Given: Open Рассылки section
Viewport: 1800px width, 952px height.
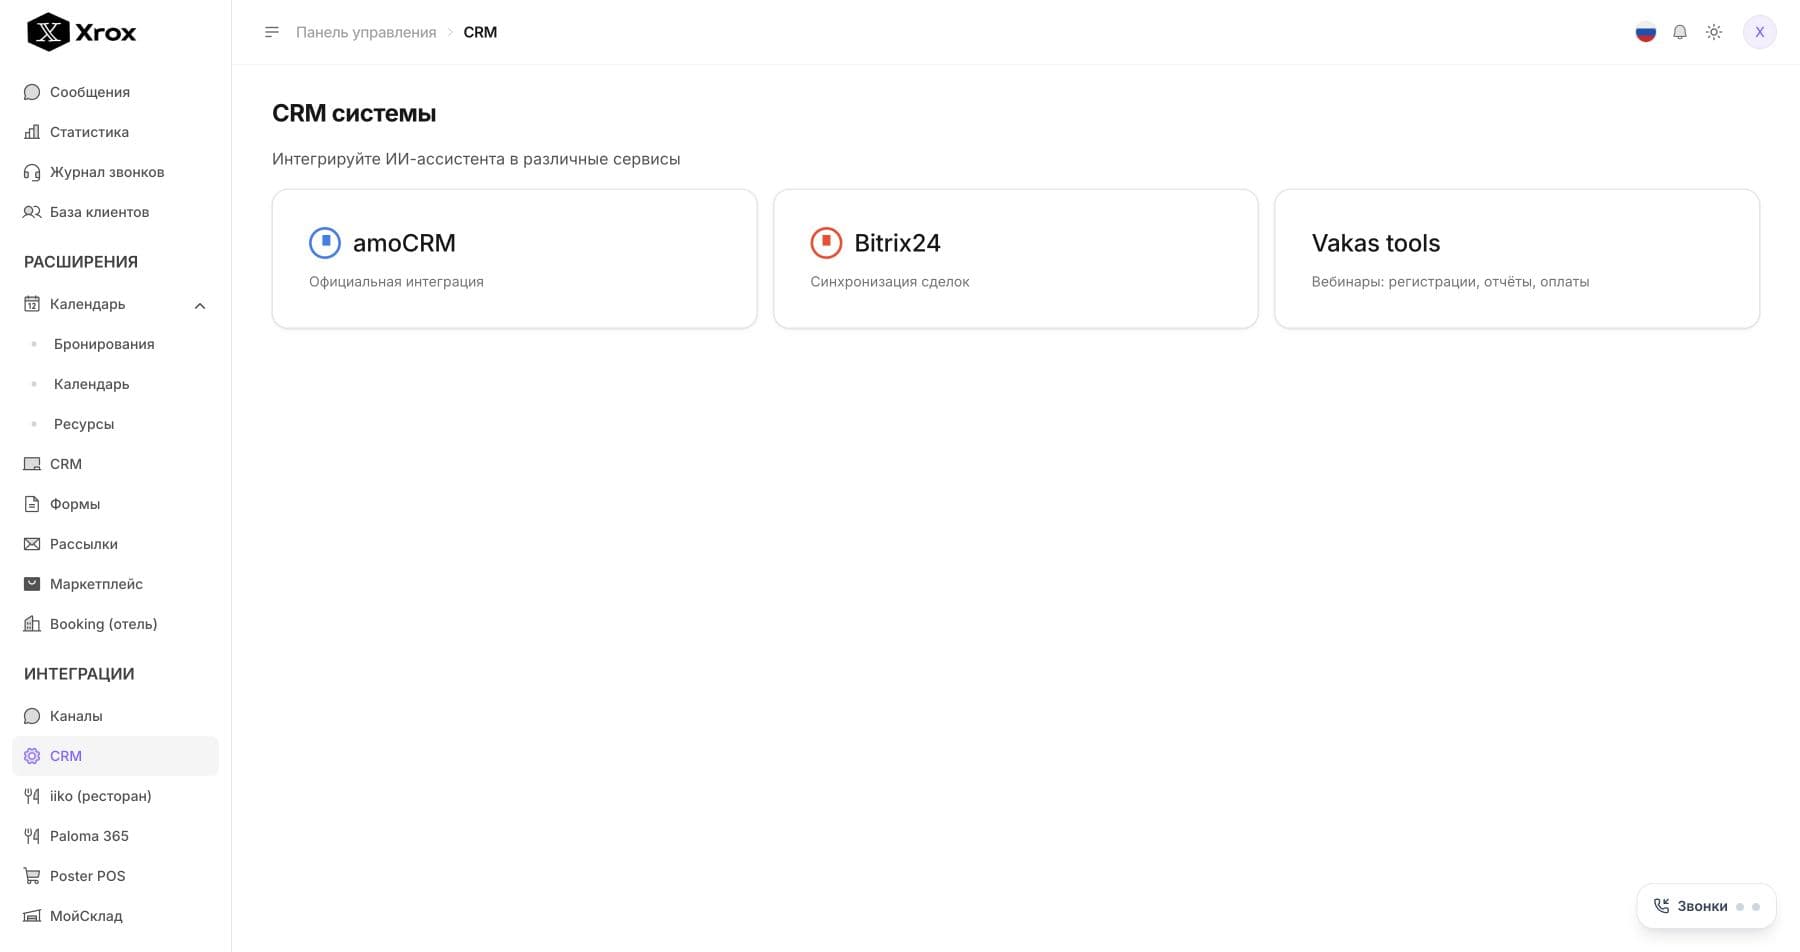Looking at the screenshot, I should click(84, 544).
